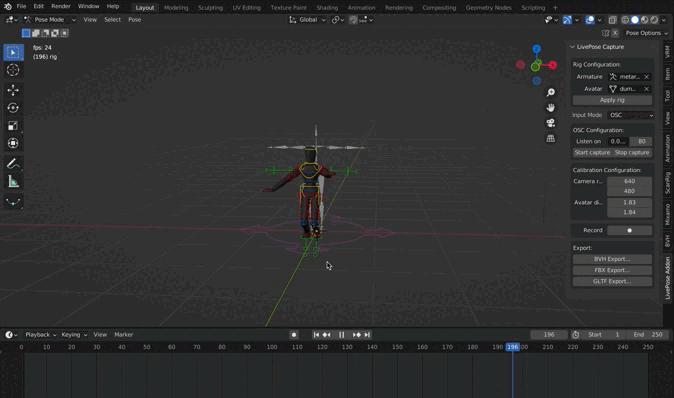Select rendered viewport shading
This screenshot has height=398, width=674.
654,20
